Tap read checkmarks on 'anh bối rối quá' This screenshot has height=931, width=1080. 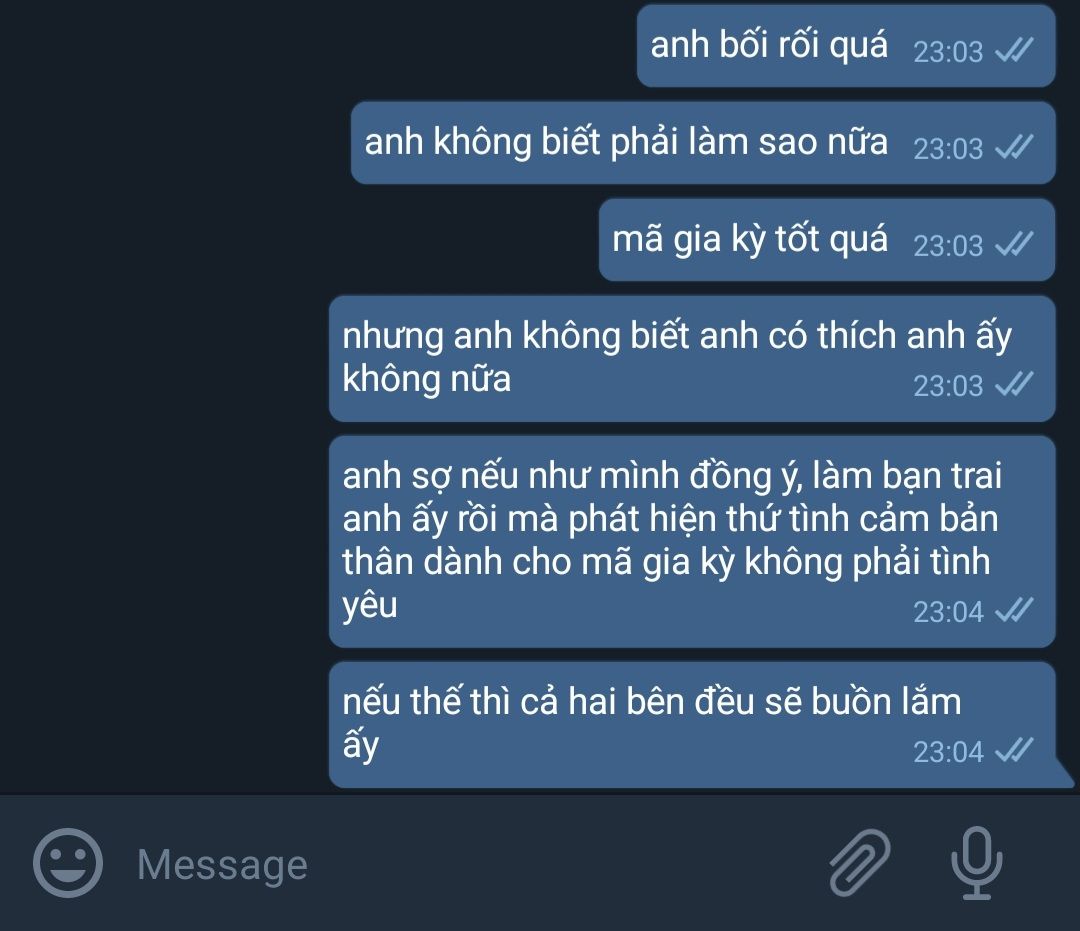1015,50
